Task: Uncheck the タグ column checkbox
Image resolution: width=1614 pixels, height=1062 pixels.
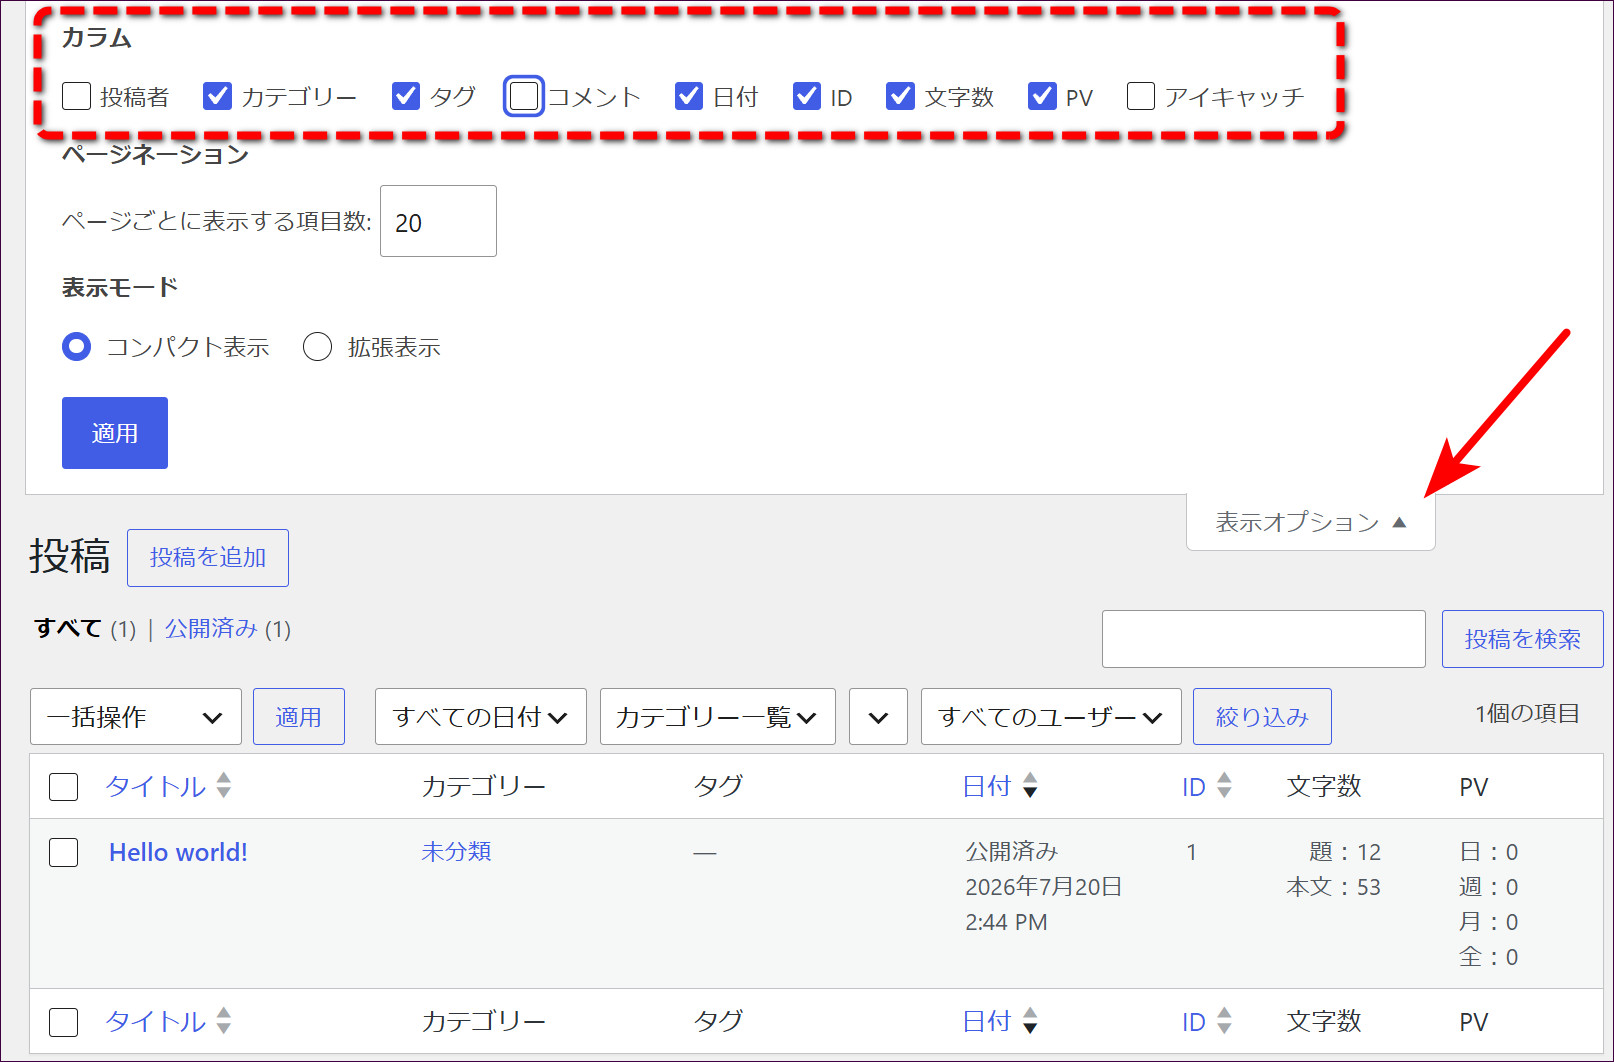Action: pyautogui.click(x=406, y=96)
